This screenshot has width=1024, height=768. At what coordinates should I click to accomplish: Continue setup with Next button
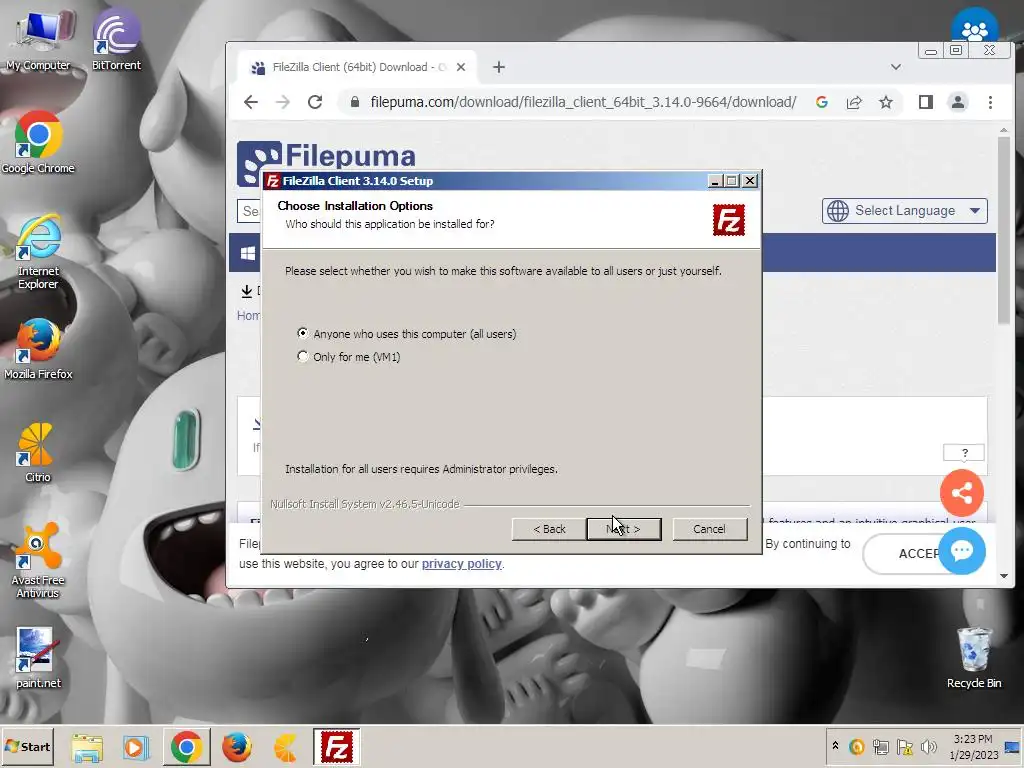[624, 529]
